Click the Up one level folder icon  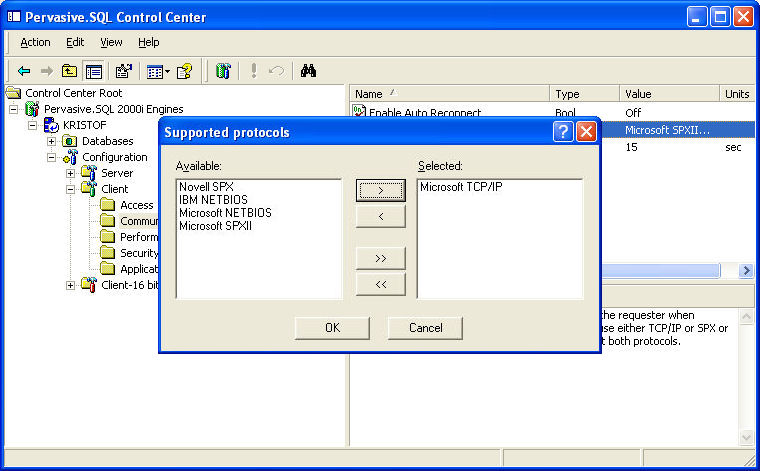69,71
